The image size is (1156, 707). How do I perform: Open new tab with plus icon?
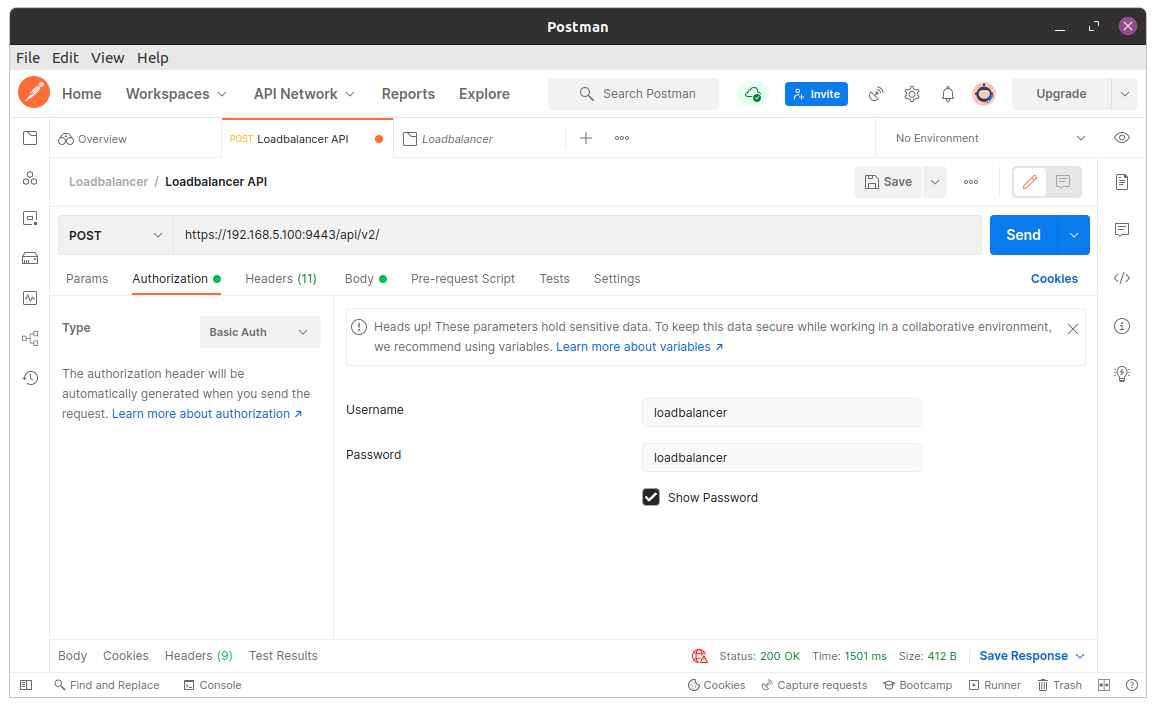coord(586,138)
